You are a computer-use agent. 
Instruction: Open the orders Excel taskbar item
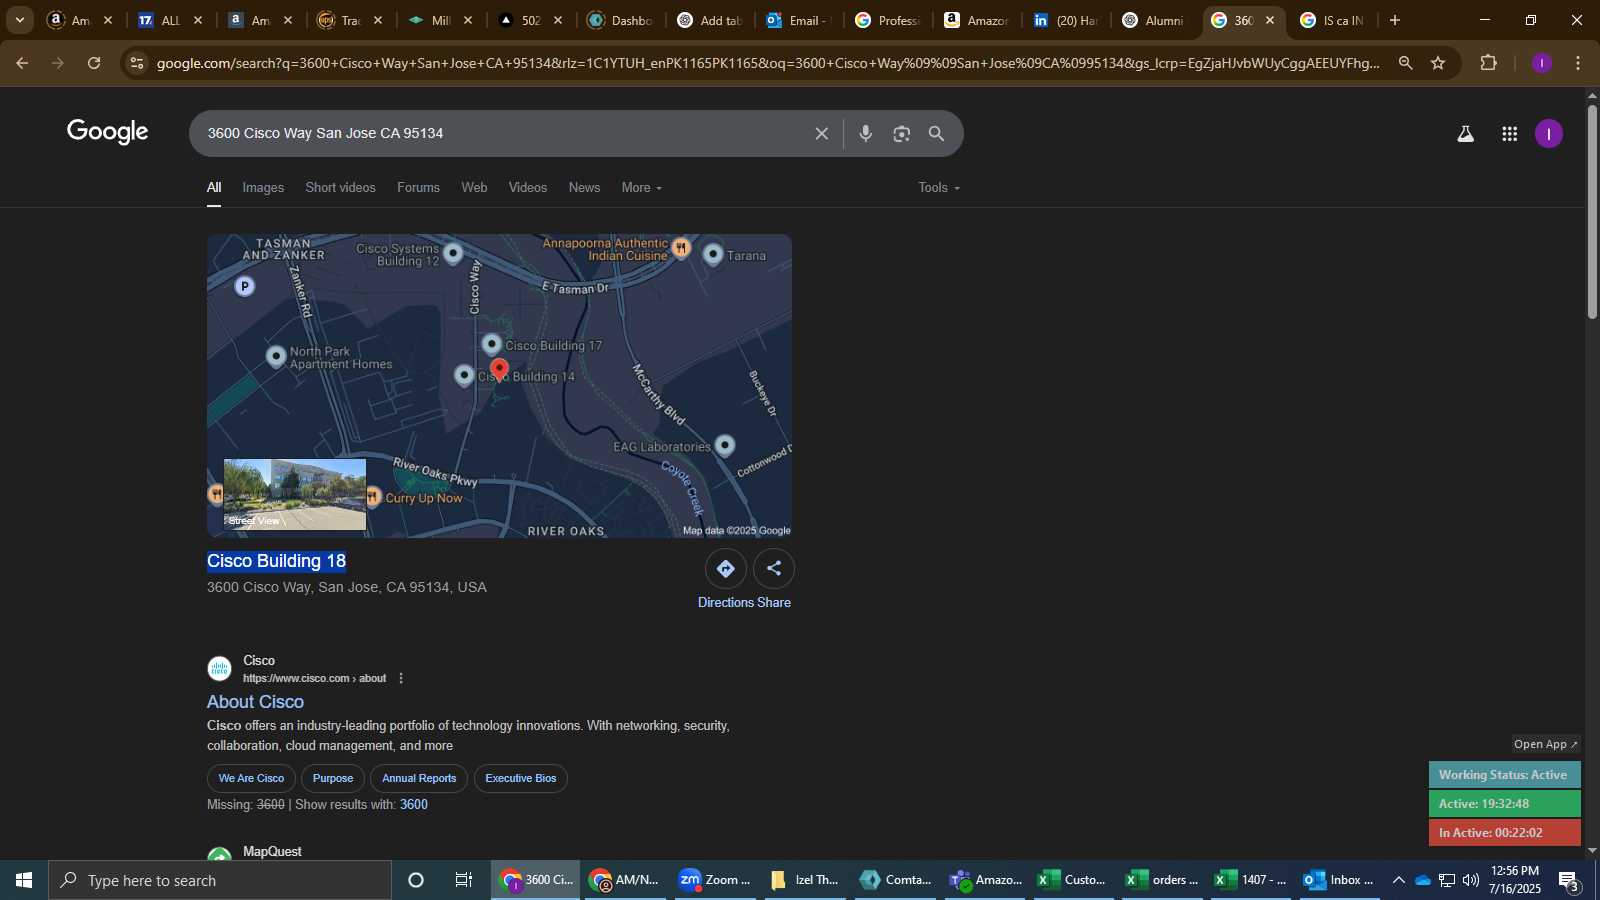[x=1162, y=880]
